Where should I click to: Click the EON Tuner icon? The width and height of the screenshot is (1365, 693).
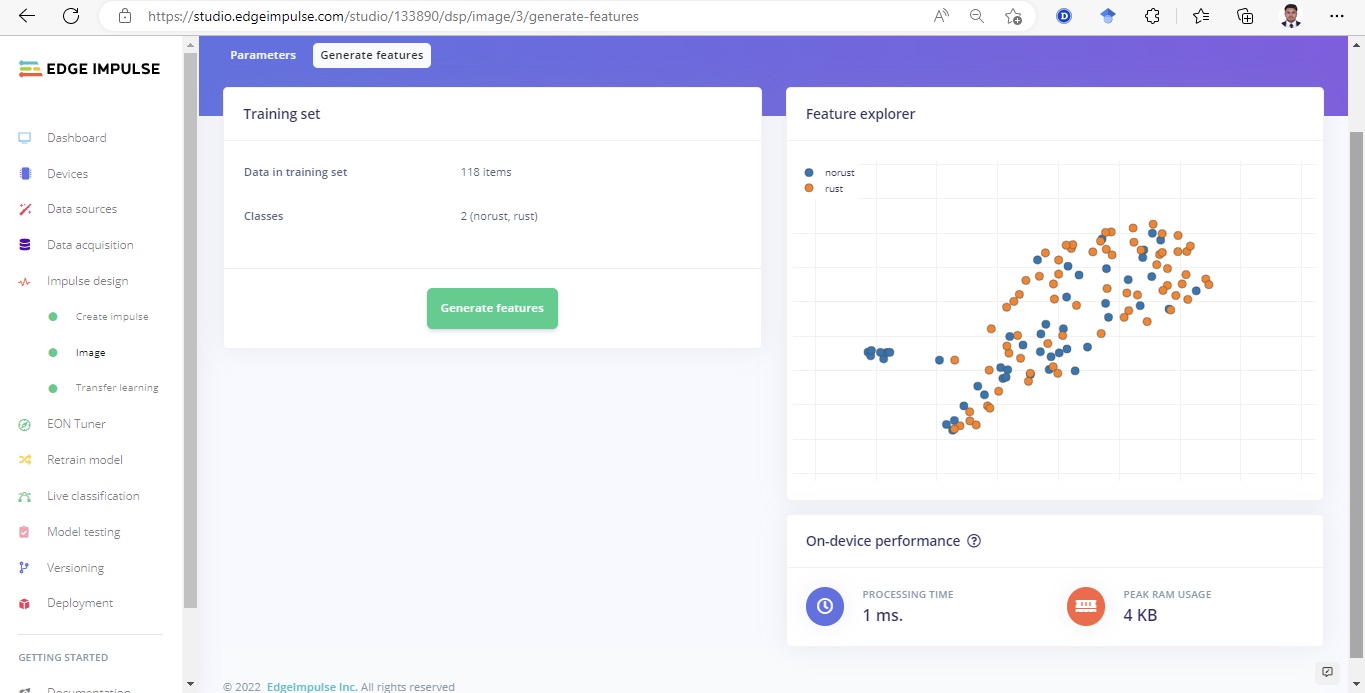(x=25, y=424)
